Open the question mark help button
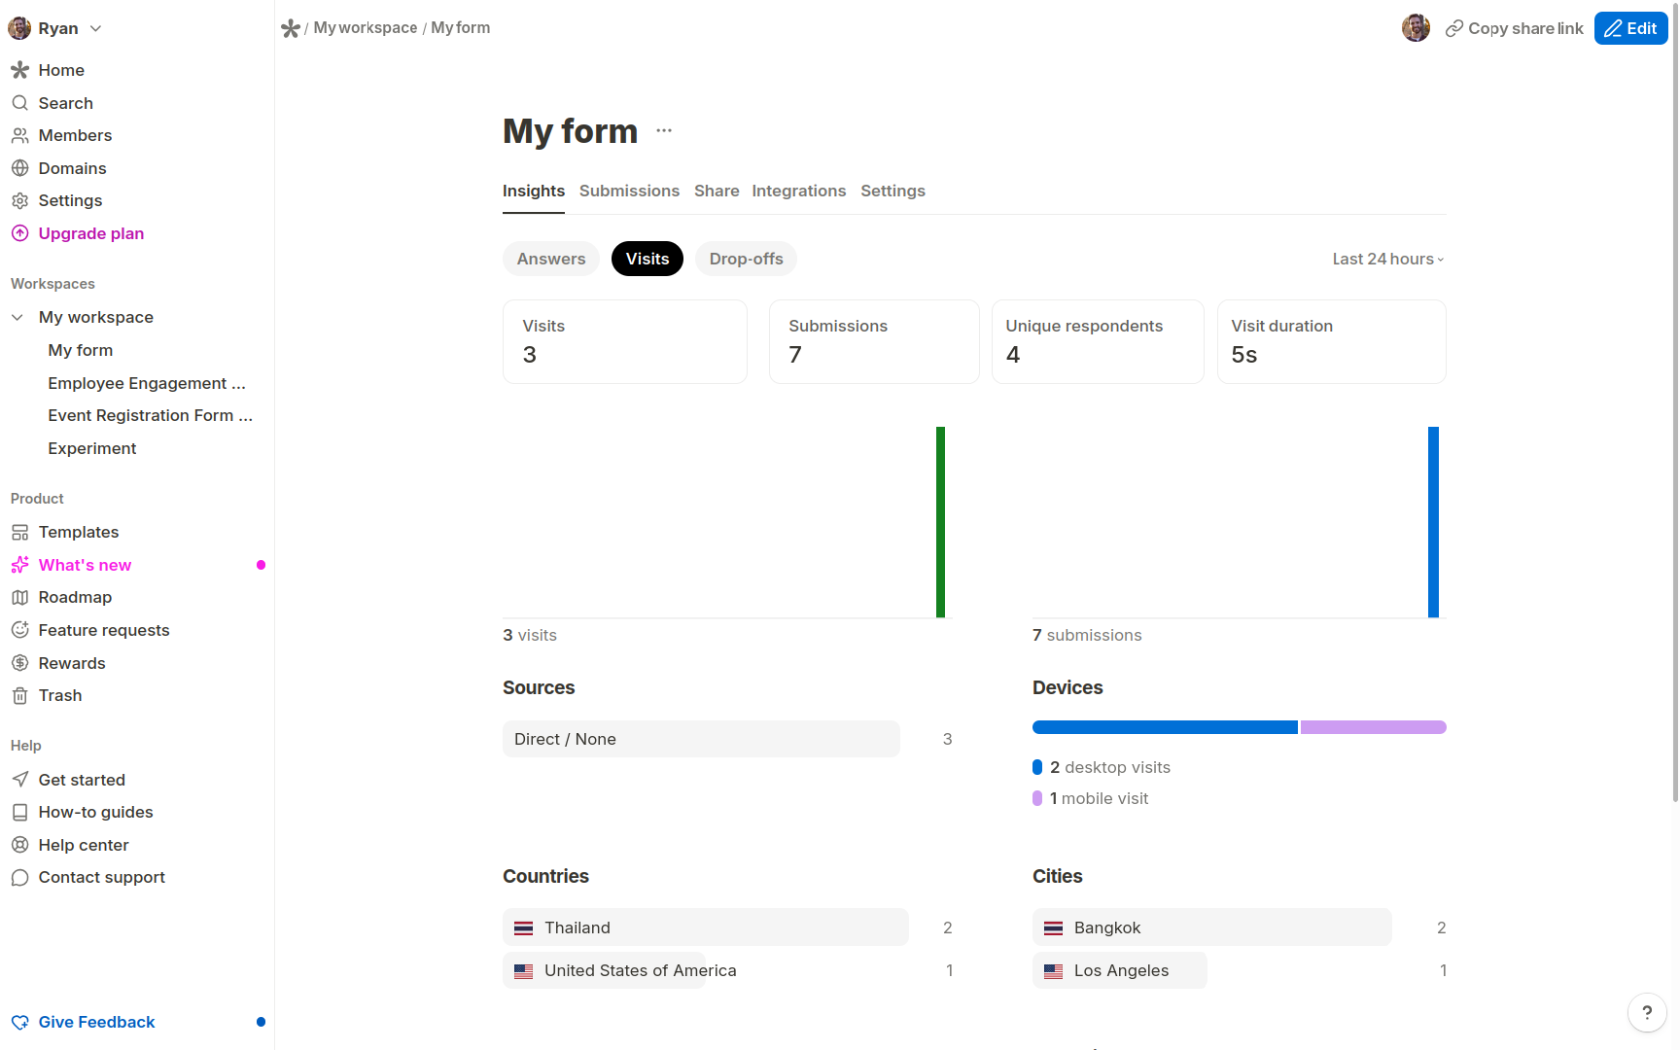Viewport: 1680px width, 1050px height. coord(1646,1012)
